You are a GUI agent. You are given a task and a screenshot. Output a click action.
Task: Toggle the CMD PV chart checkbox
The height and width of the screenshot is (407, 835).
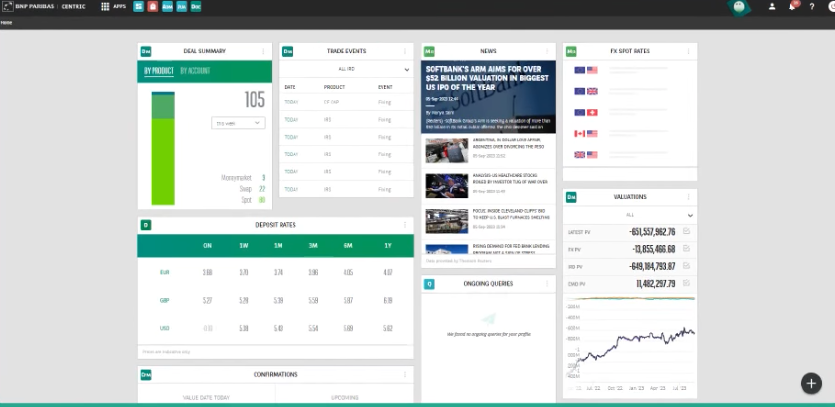[686, 284]
